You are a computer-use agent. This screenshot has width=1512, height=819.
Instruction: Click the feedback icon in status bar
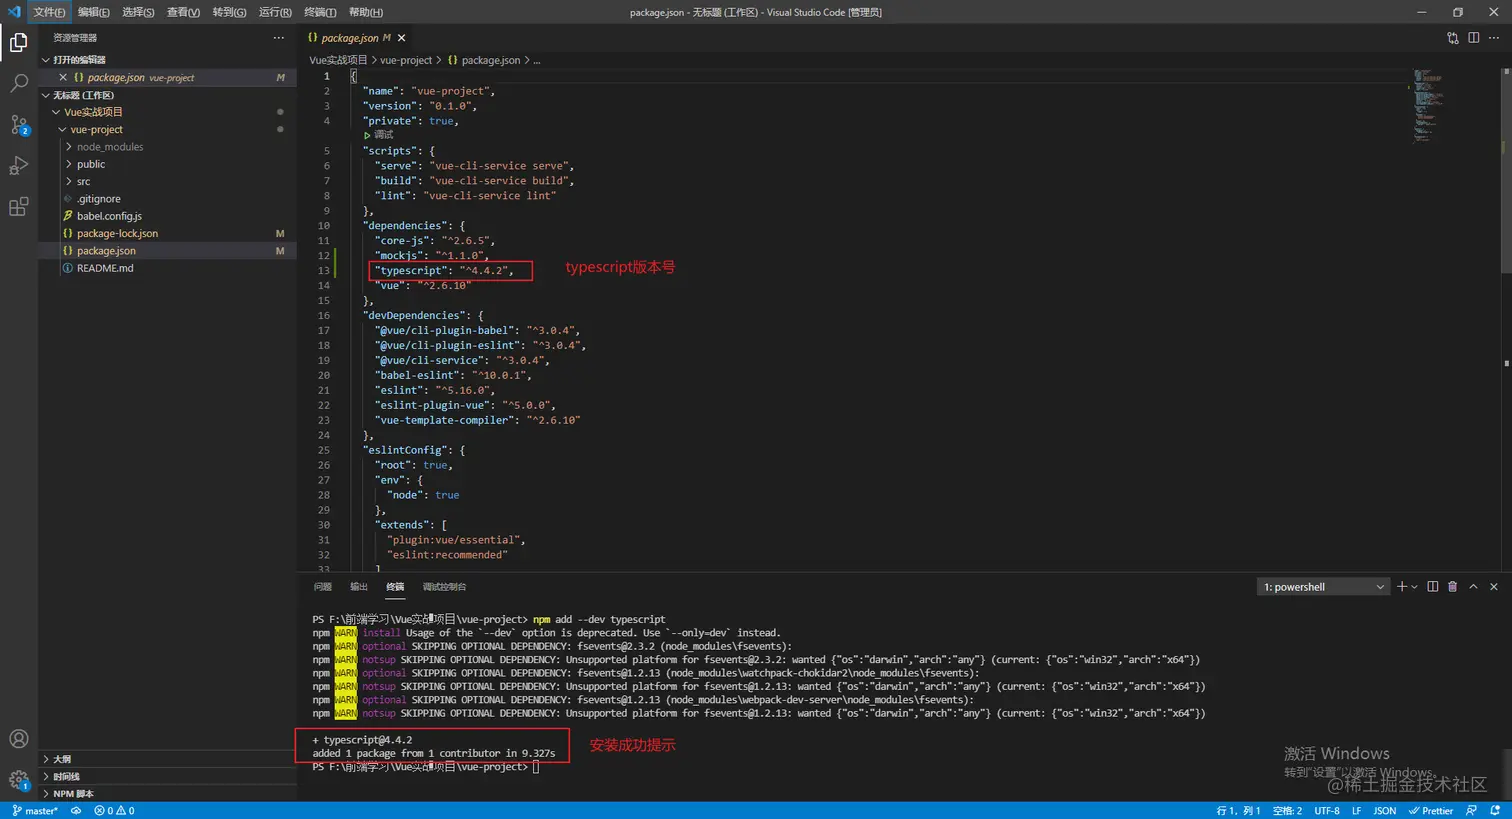pos(1471,811)
